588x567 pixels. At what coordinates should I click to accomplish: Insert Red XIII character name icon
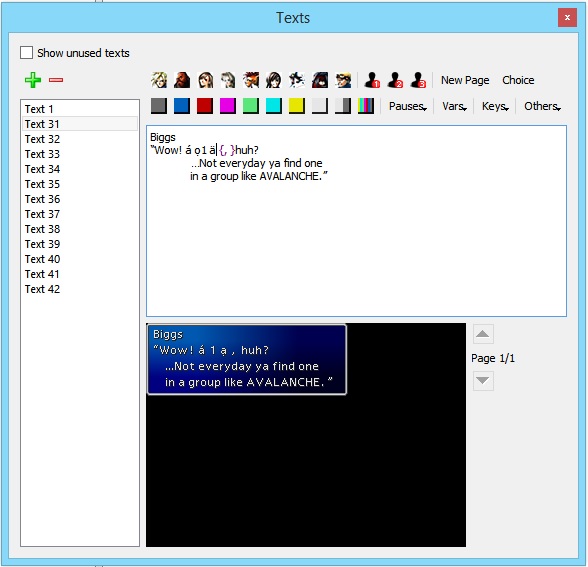click(251, 80)
